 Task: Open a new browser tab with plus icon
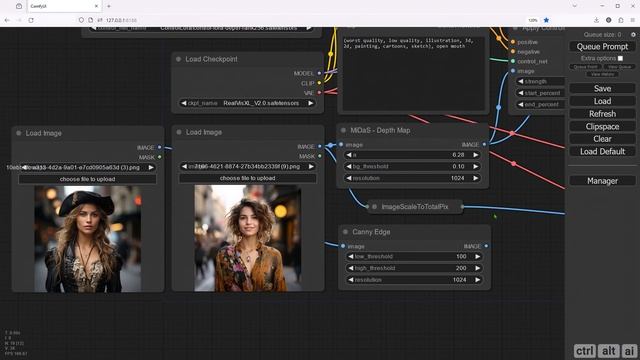pos(109,6)
